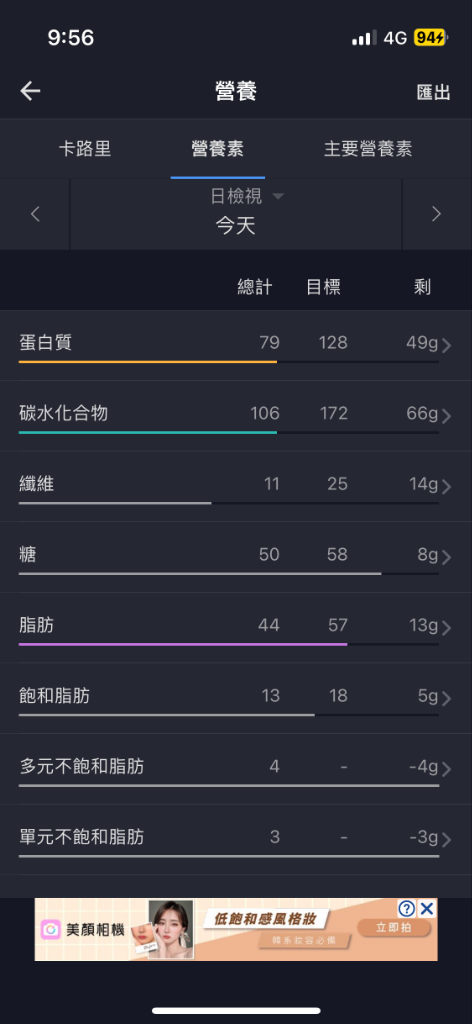
Task: Go to next day with right chevron
Action: (x=437, y=214)
